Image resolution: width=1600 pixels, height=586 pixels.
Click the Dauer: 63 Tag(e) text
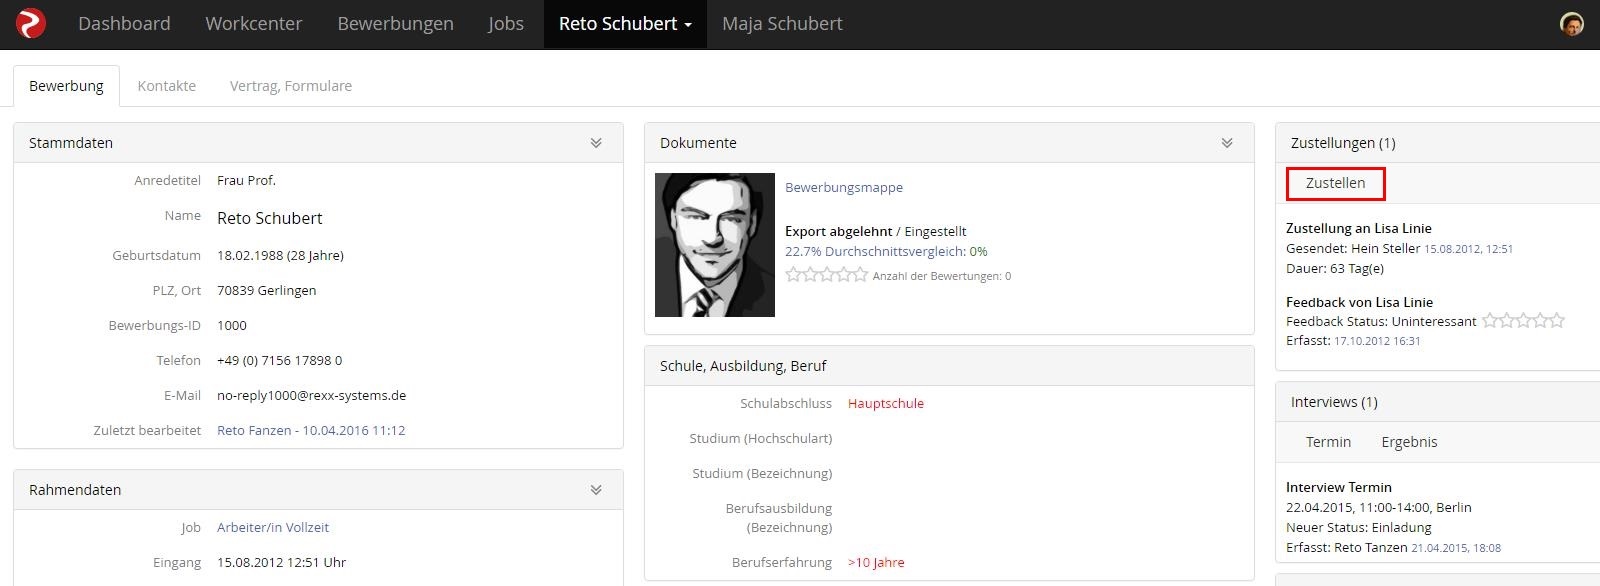(x=1335, y=268)
